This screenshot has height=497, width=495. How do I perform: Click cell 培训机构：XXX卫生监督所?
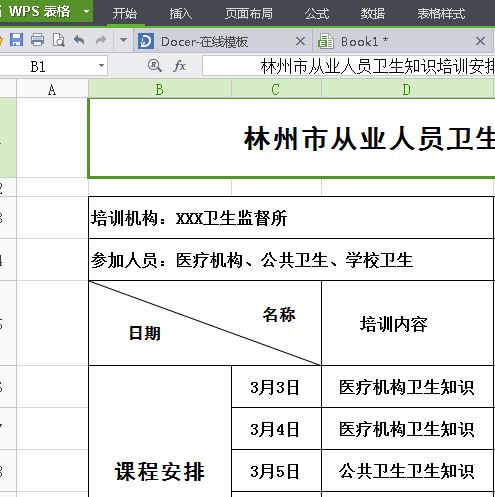coord(291,218)
